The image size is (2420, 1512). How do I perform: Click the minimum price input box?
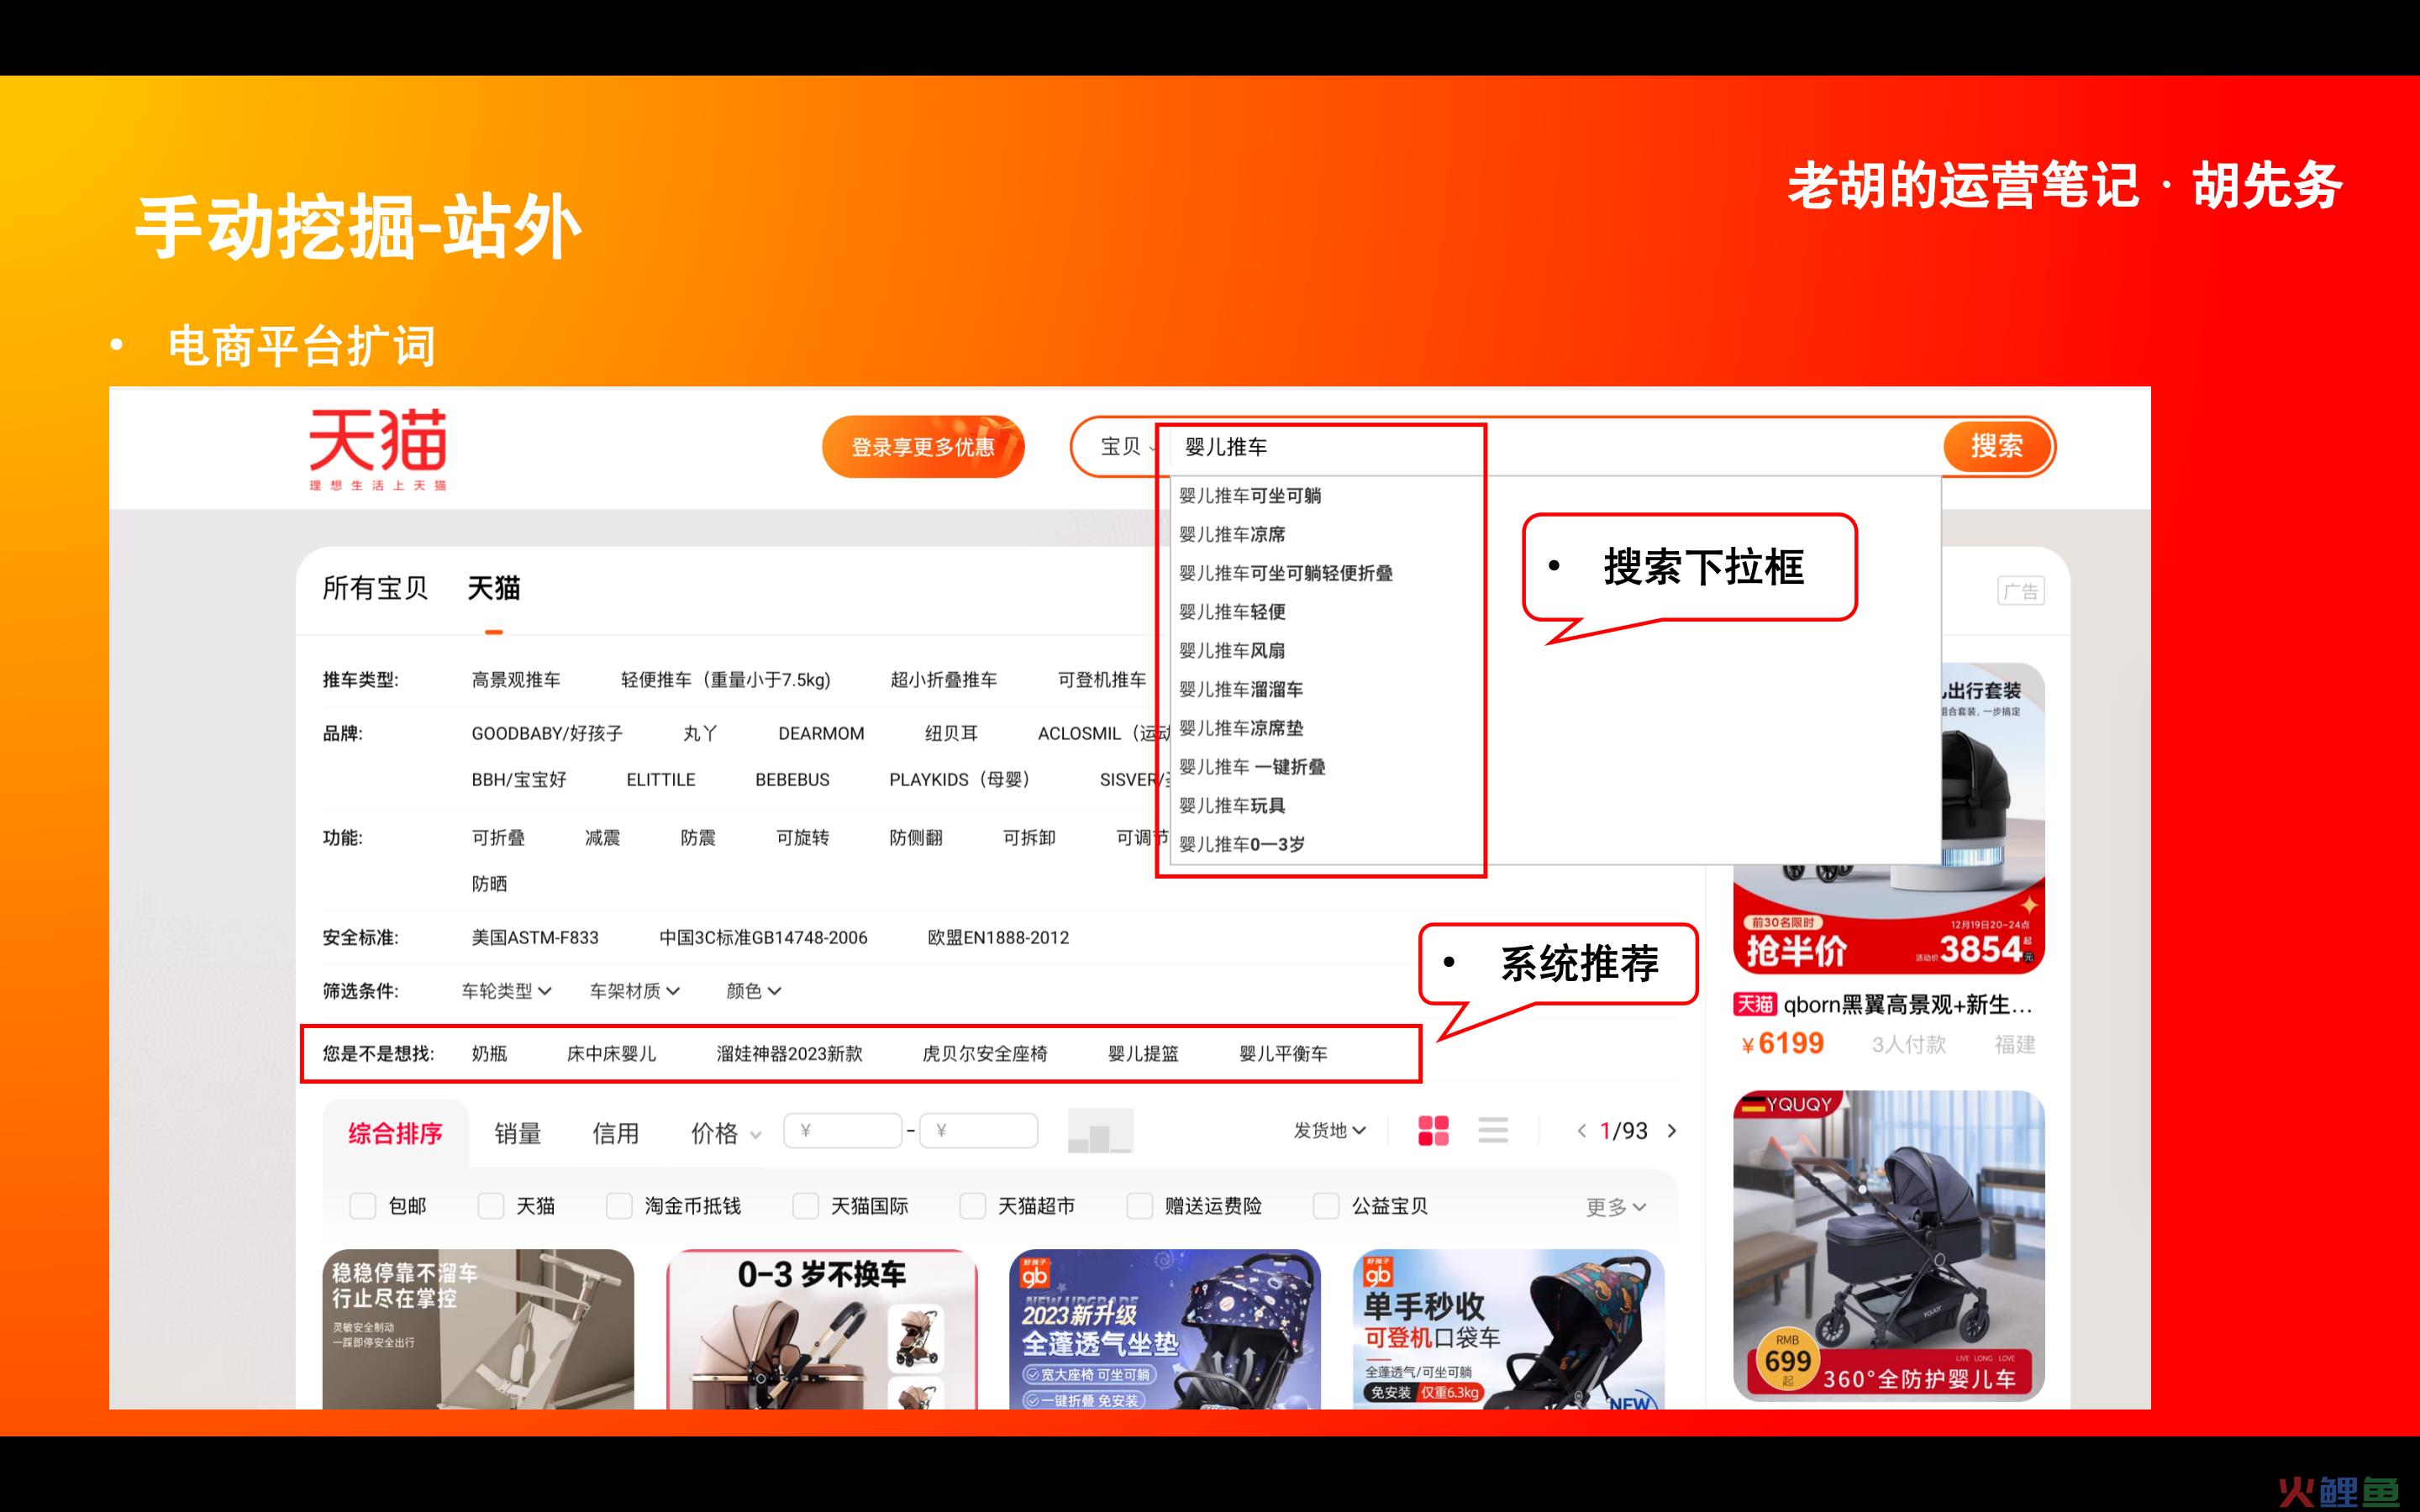pyautogui.click(x=843, y=1131)
